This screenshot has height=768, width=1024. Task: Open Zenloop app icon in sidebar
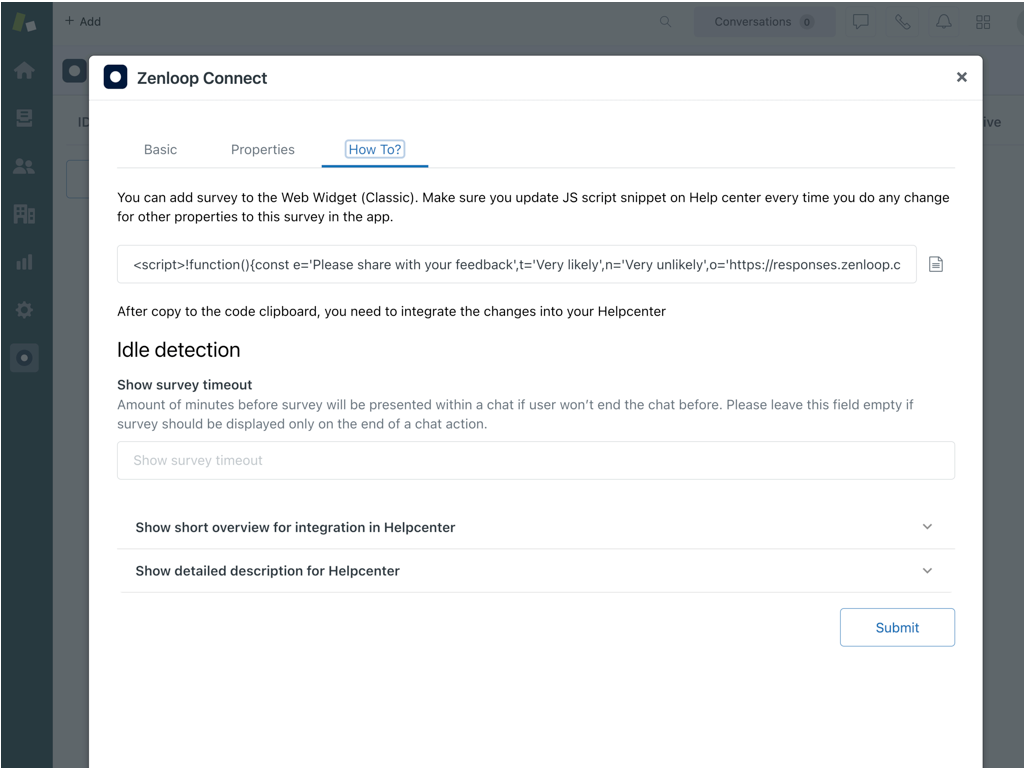(24, 358)
